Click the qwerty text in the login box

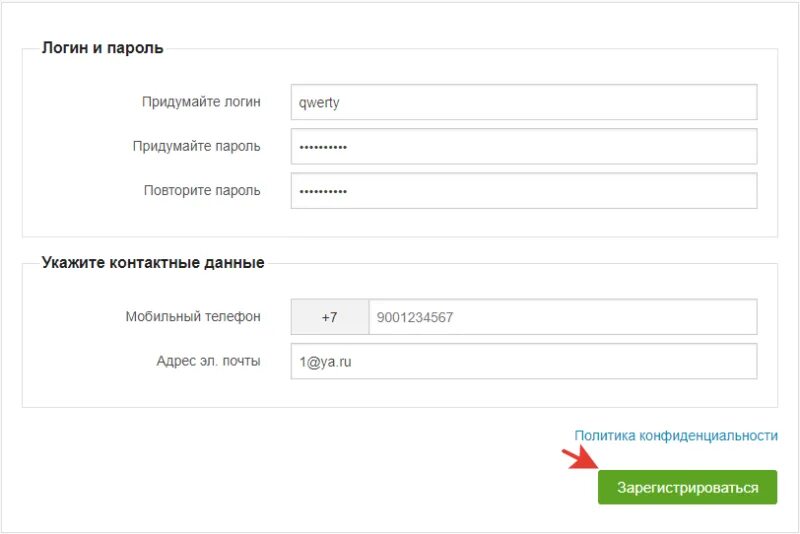(x=319, y=103)
